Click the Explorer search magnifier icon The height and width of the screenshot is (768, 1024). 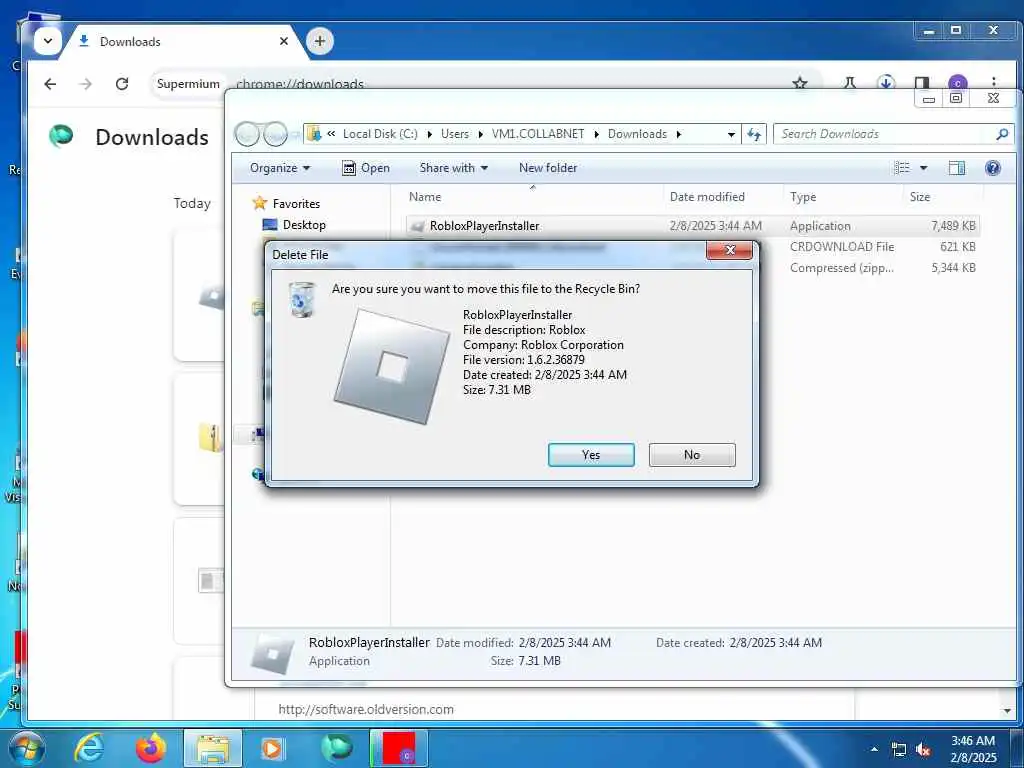tap(1002, 134)
